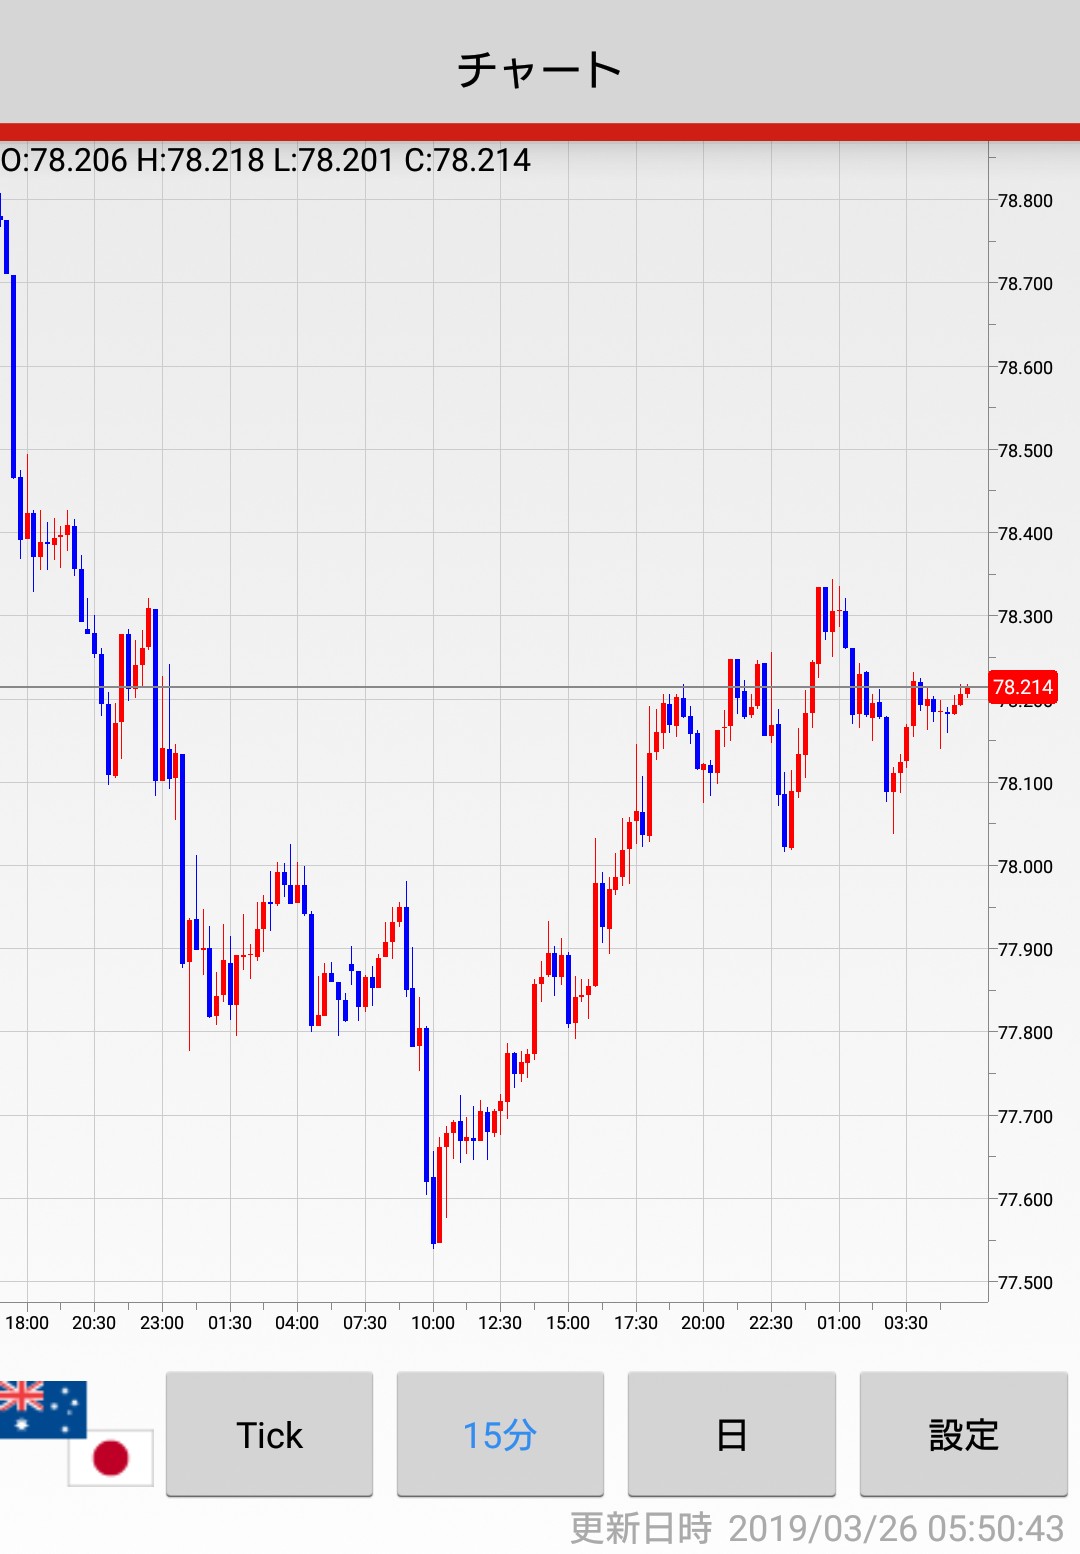Tap the 77.500 price axis label
1080x1554 pixels.
(x=1025, y=1283)
